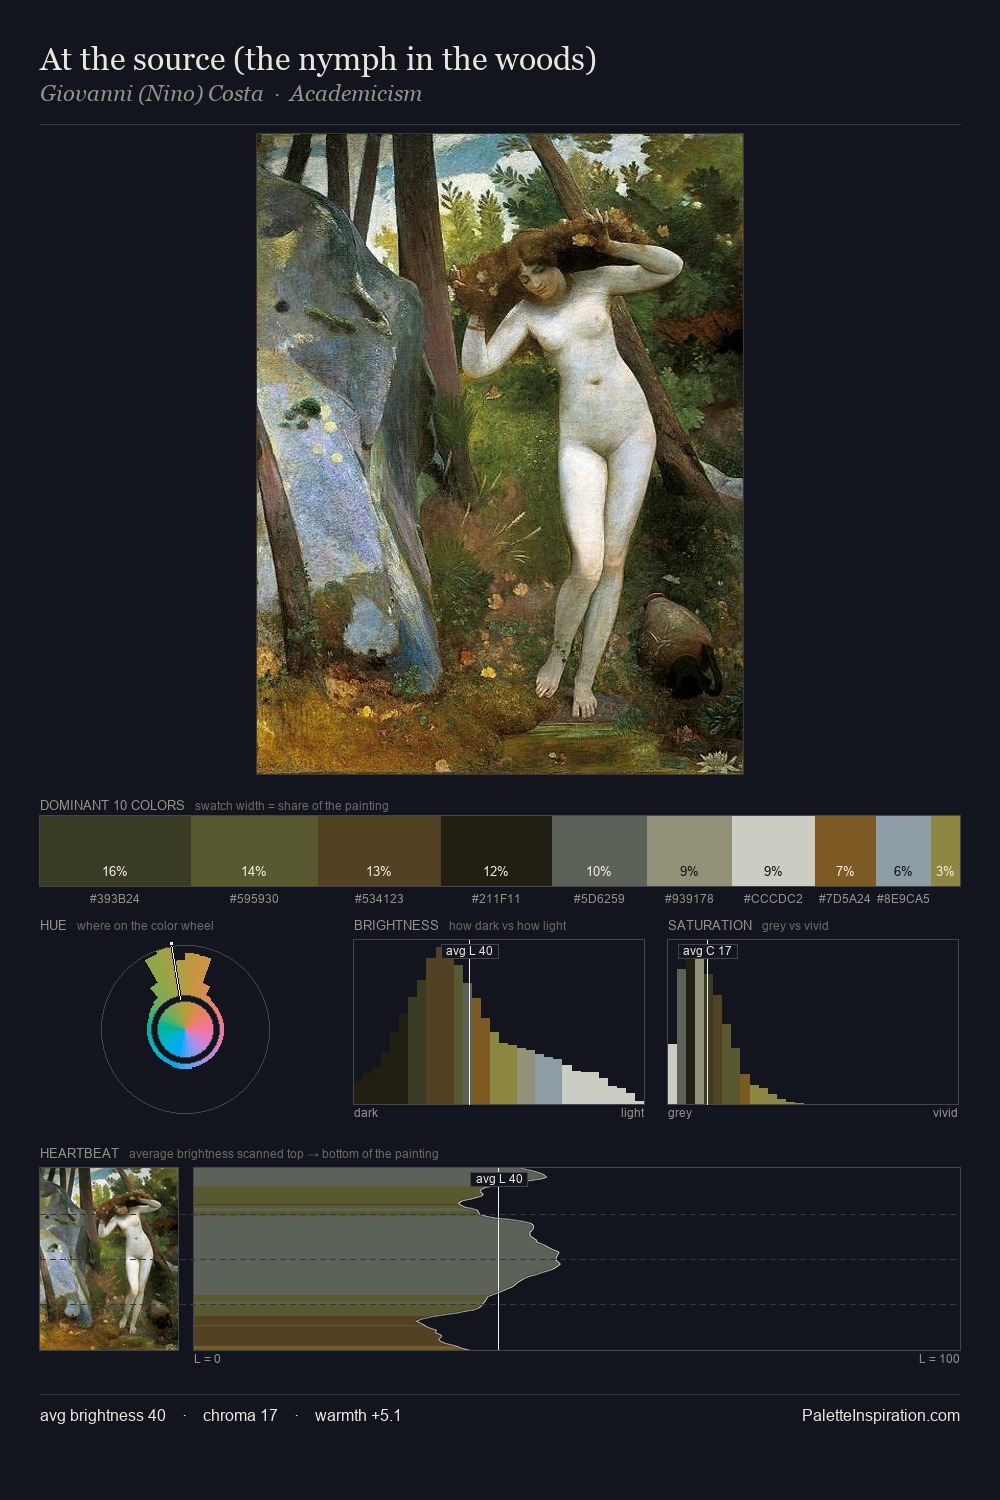
Task: Click the DOMINANT 10 COLORS heading
Action: tap(112, 805)
